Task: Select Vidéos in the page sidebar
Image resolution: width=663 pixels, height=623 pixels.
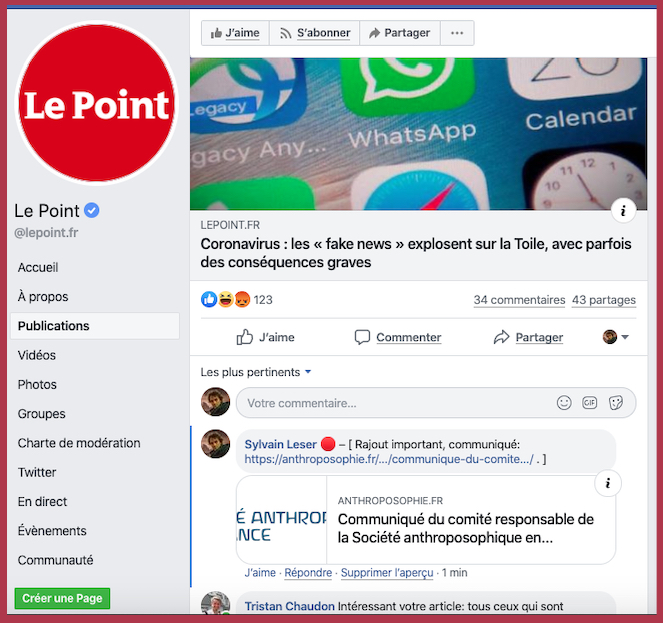Action: coord(37,355)
